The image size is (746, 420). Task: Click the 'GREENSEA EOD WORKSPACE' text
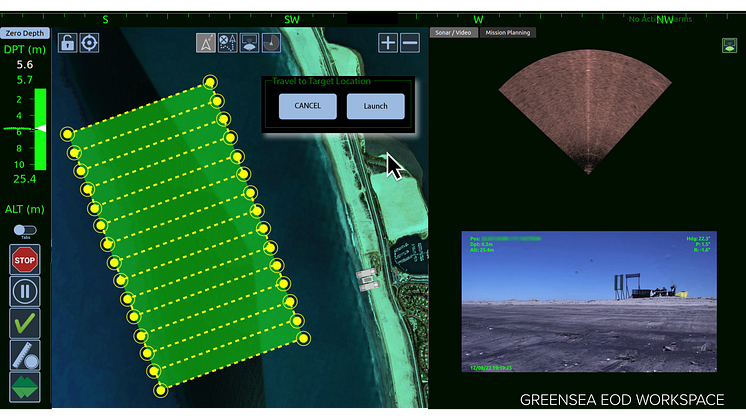[622, 400]
